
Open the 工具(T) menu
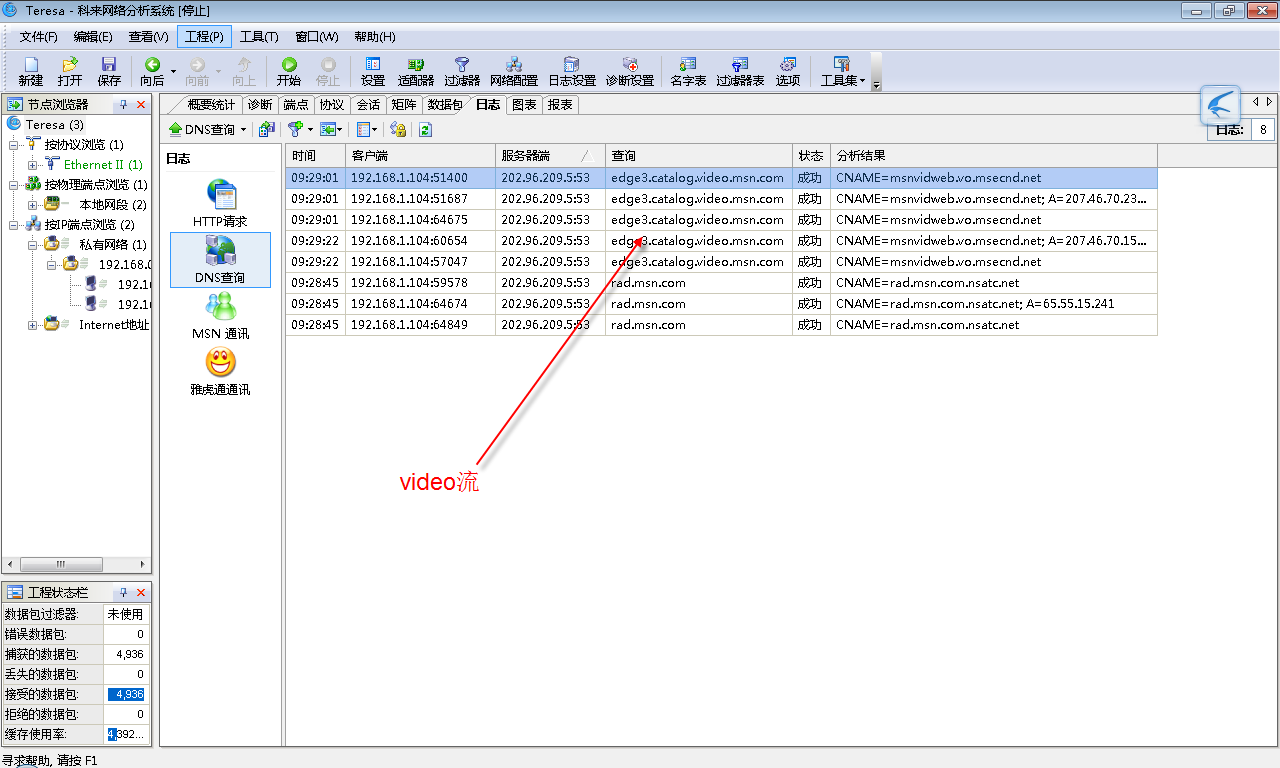[x=259, y=36]
